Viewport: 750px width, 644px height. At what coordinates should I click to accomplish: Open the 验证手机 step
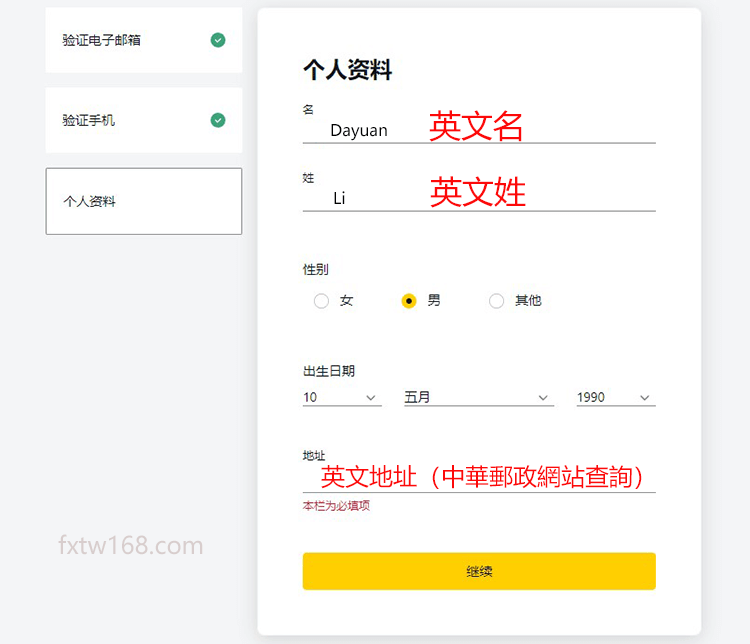pos(143,120)
